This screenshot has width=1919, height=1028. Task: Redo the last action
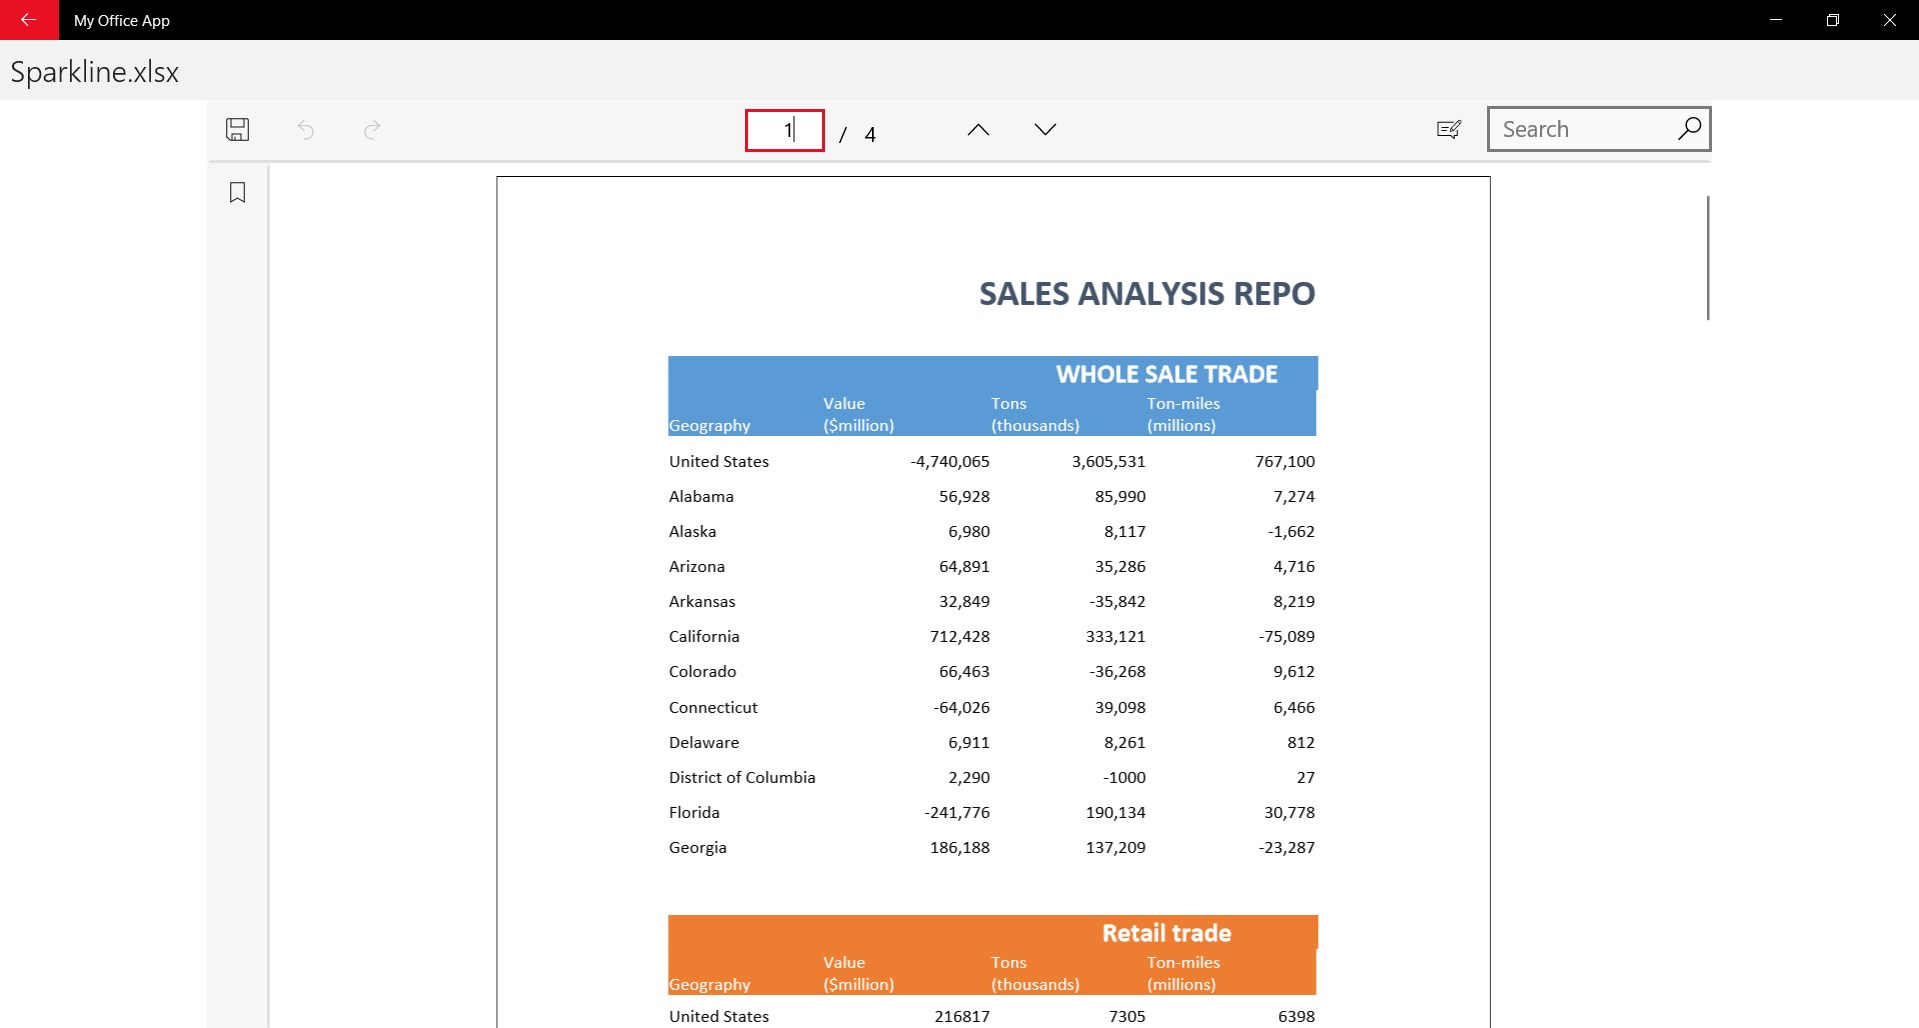point(372,129)
